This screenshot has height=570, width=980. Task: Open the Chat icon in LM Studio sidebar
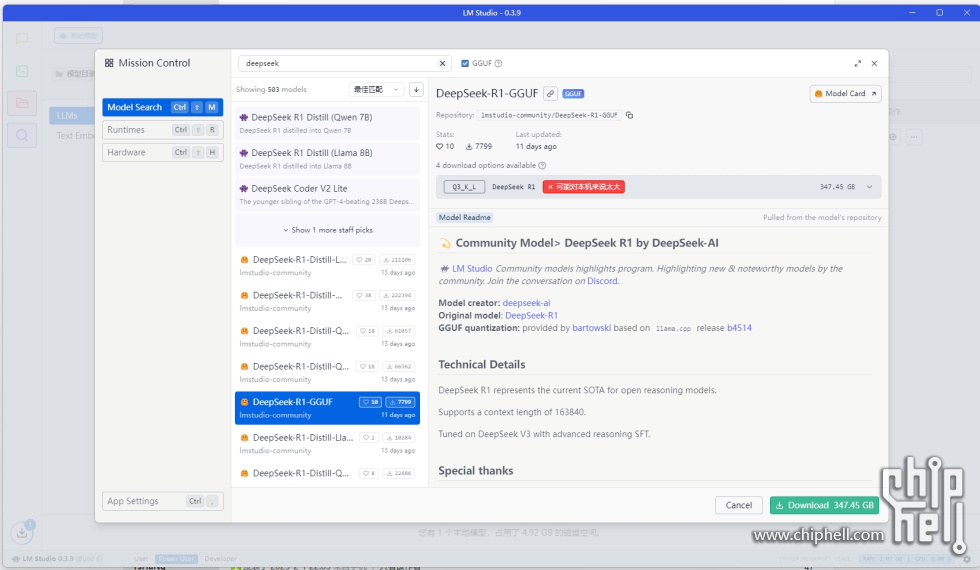click(22, 39)
